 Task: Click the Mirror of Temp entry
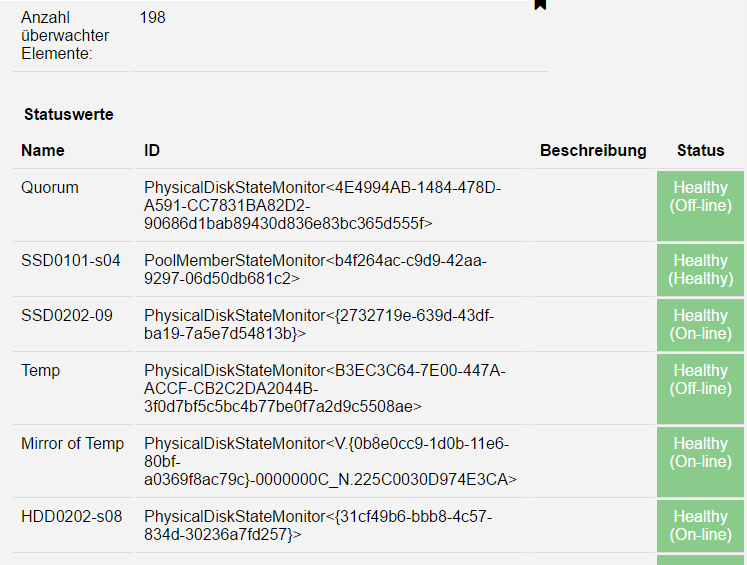[x=73, y=444]
